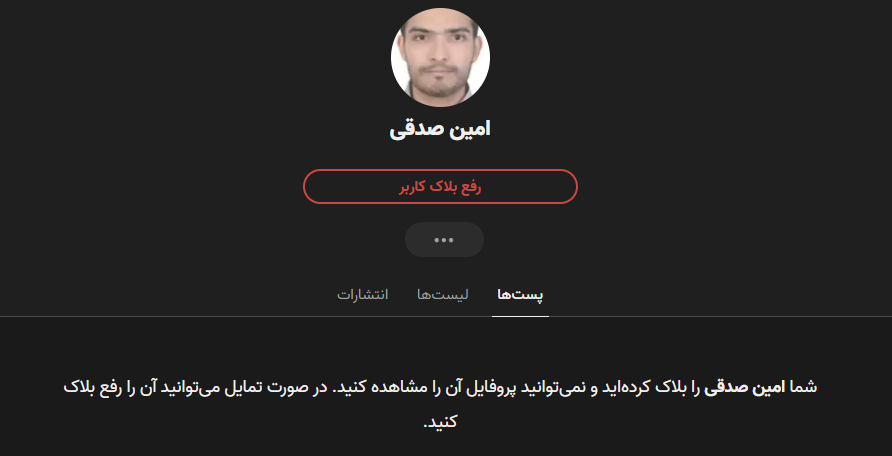Select the active Posts tab with underline
The image size is (892, 456).
[520, 295]
